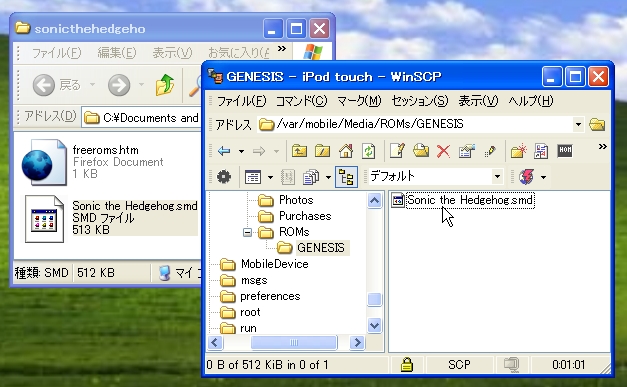Image resolution: width=627 pixels, height=387 pixels.
Task: Click the add shortcut link icon
Action: (541, 151)
